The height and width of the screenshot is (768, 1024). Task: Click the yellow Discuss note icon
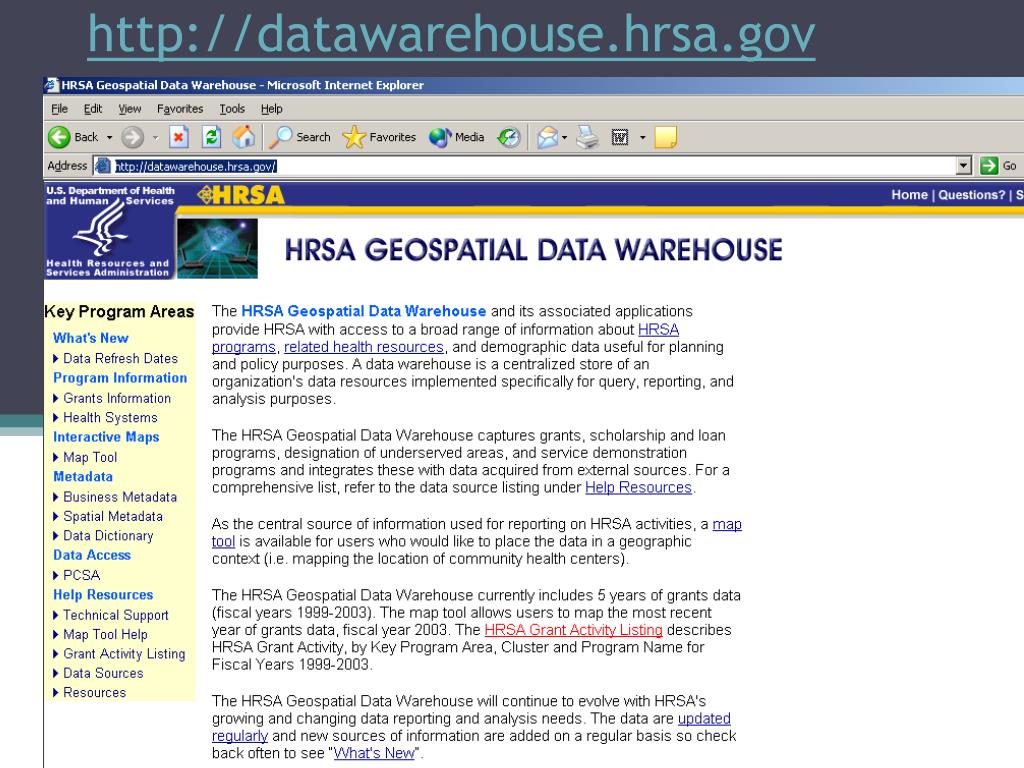coord(665,137)
